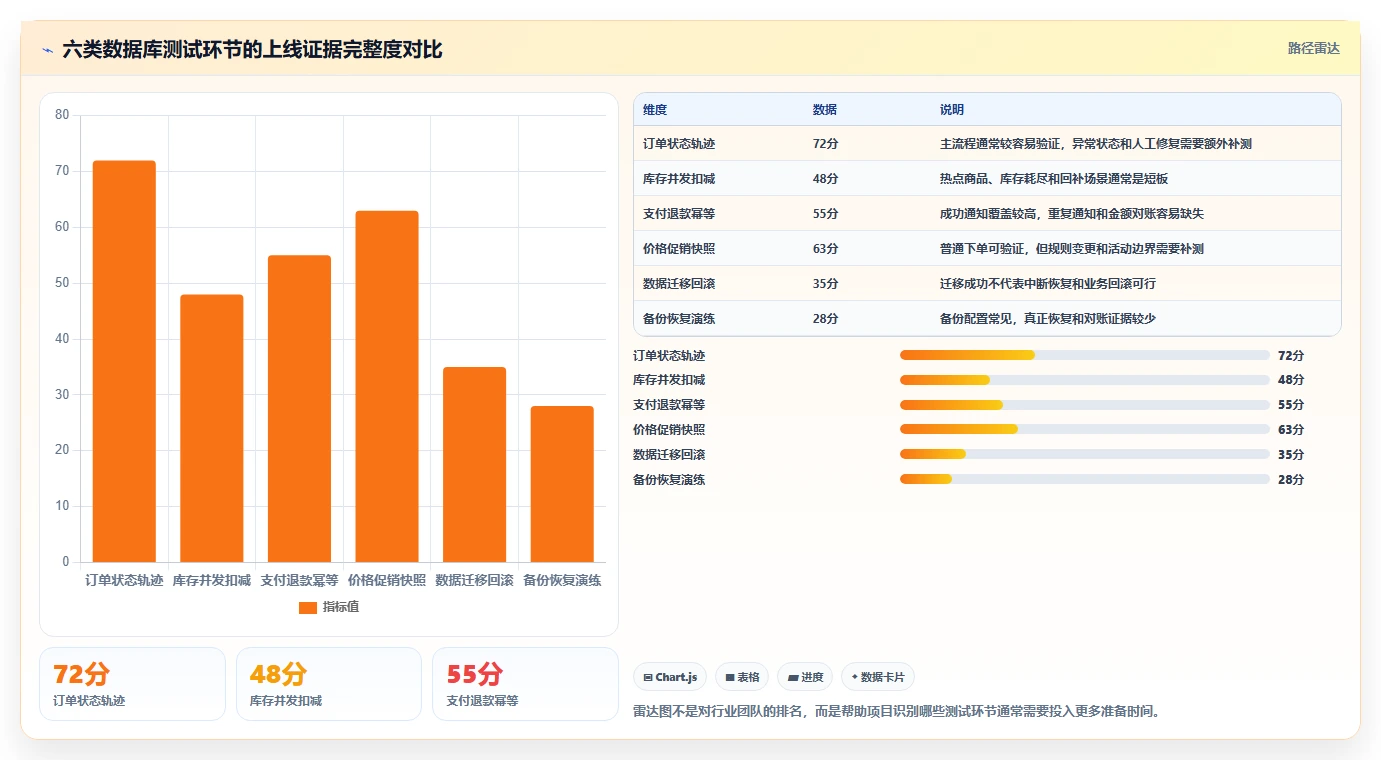Click the 价格促销快照 x-axis label
1381x760 pixels.
(387, 580)
